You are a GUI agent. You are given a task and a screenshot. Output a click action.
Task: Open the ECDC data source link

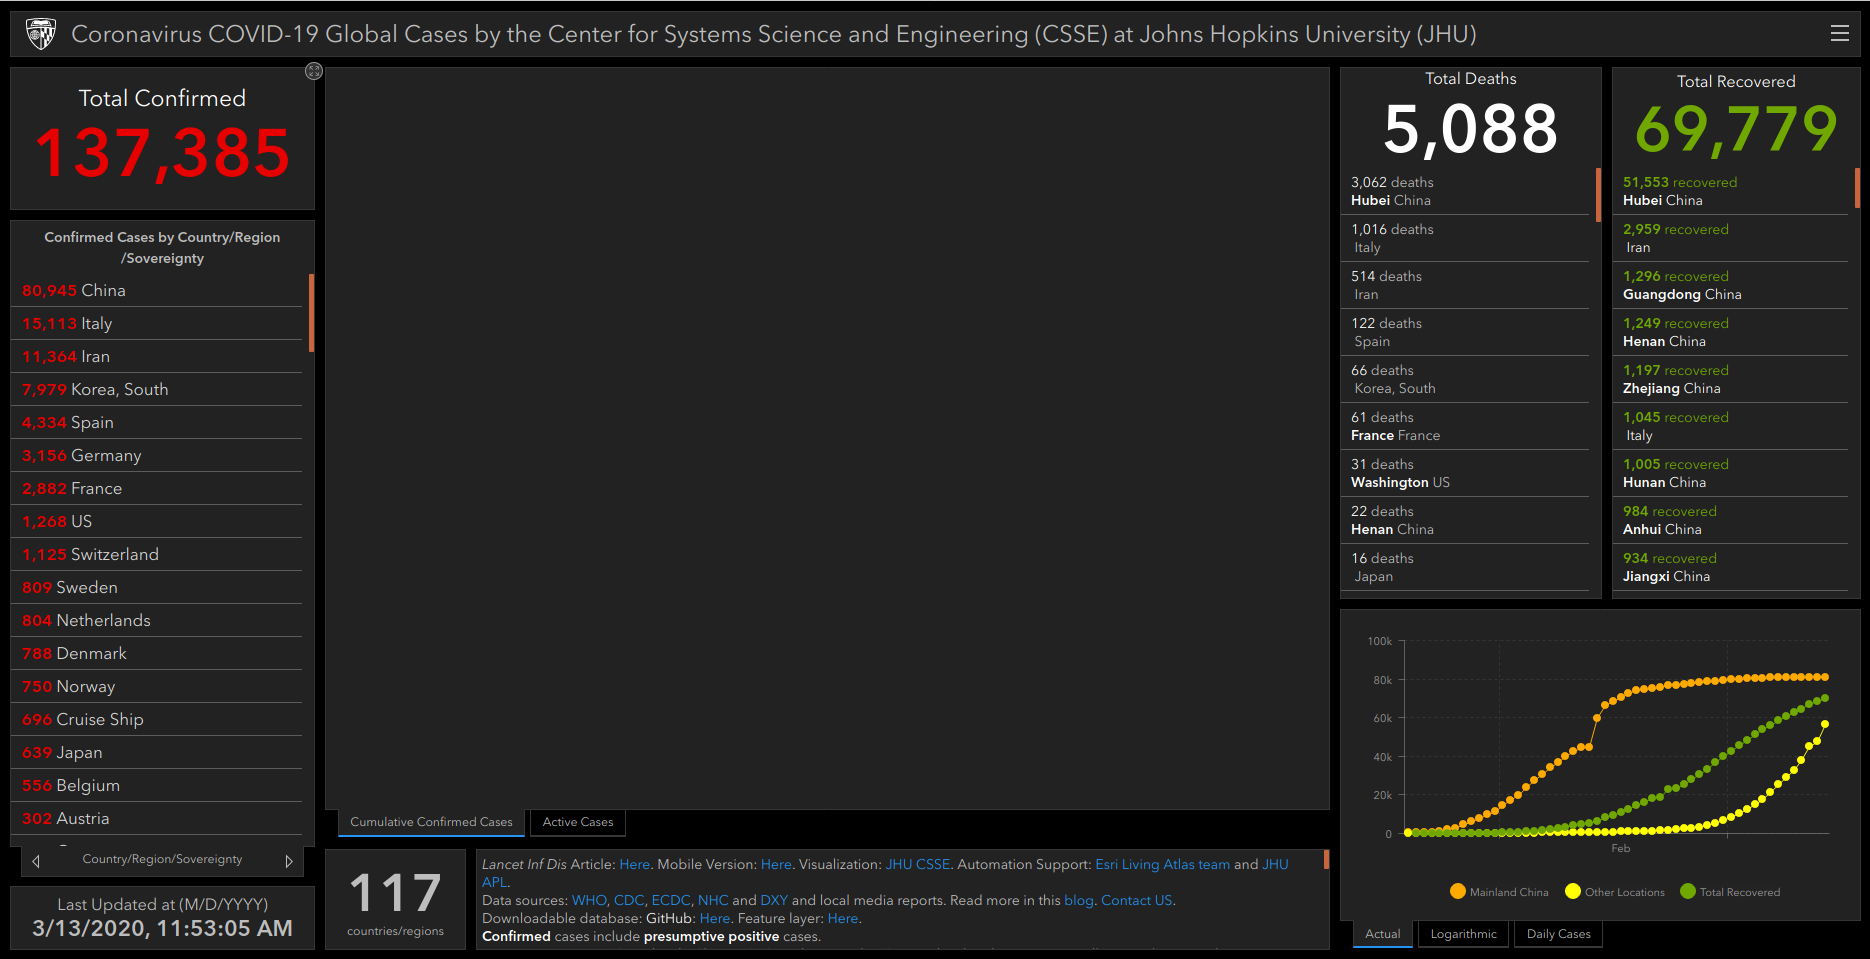[670, 900]
